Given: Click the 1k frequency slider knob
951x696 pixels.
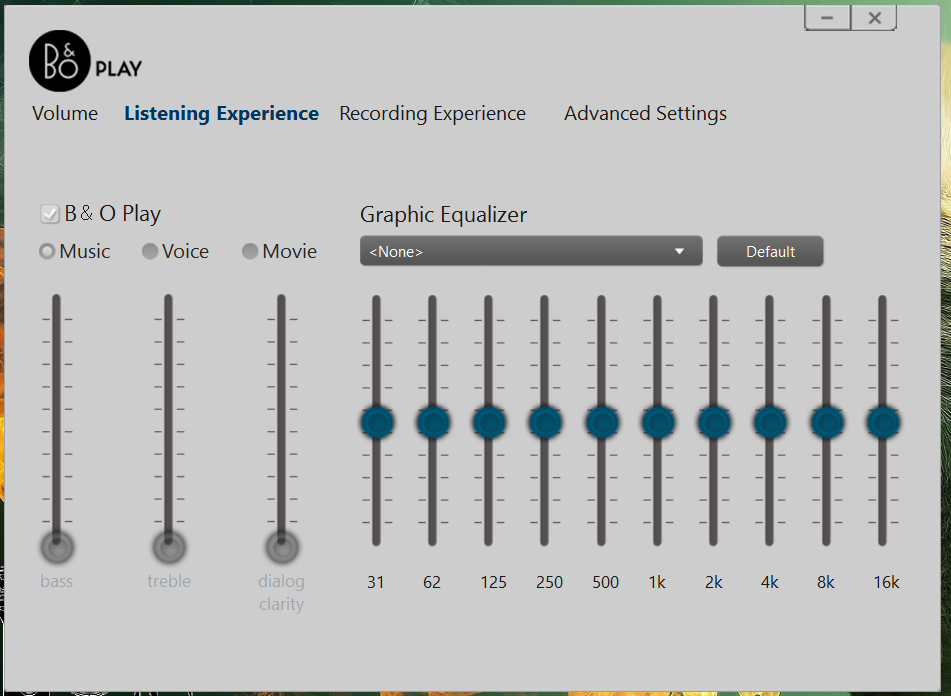Looking at the screenshot, I should (658, 423).
